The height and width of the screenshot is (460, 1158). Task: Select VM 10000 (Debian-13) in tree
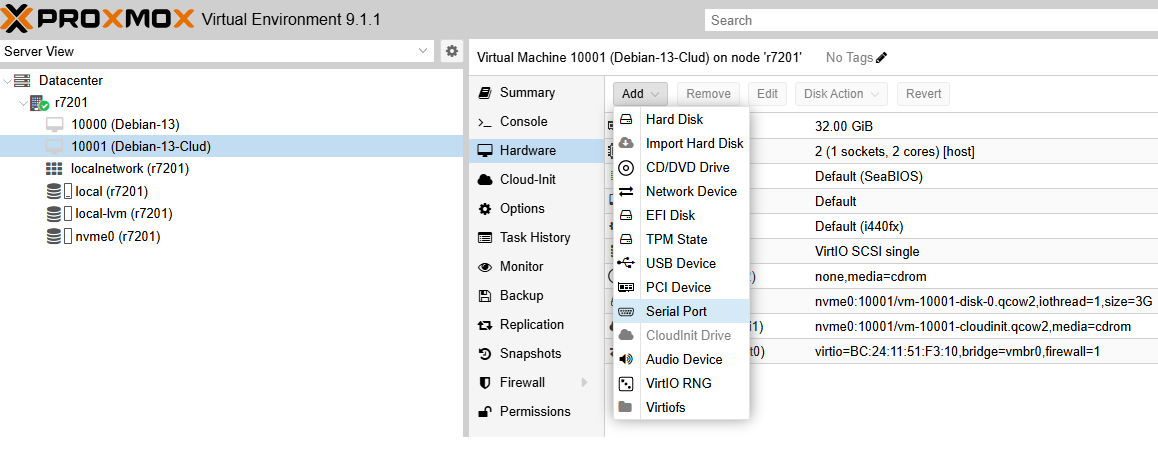click(125, 125)
